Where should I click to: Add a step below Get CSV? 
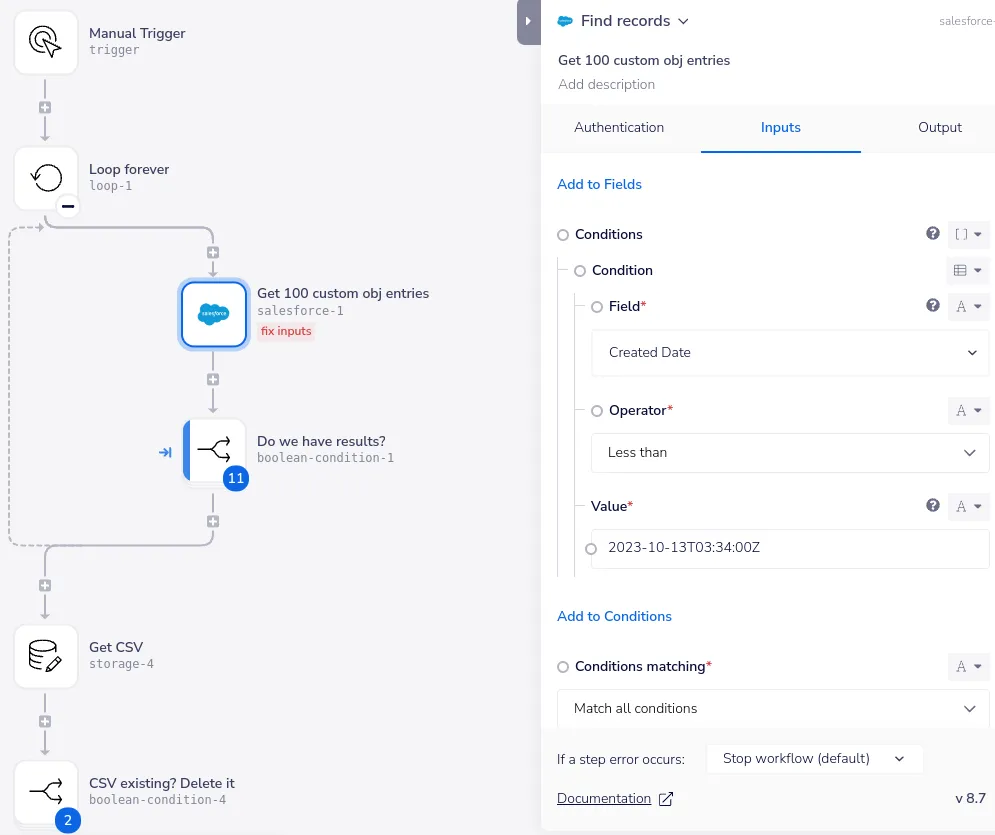pos(45,721)
